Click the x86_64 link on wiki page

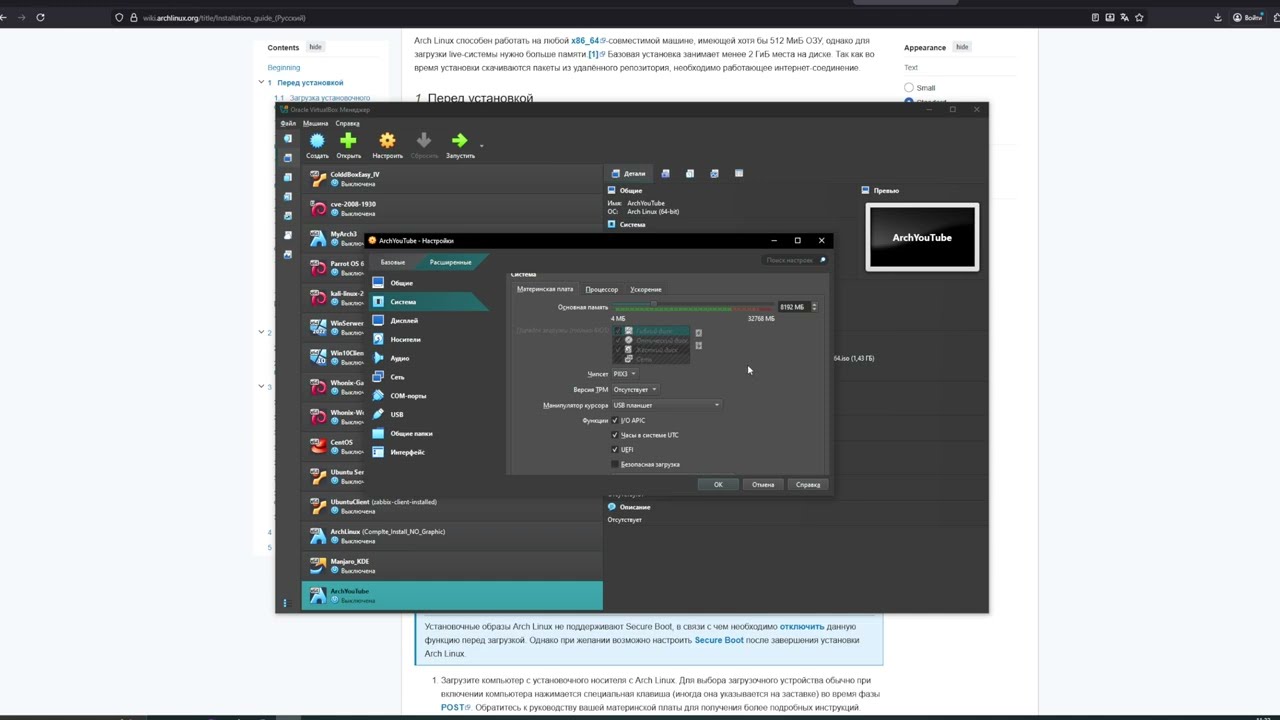pyautogui.click(x=585, y=41)
